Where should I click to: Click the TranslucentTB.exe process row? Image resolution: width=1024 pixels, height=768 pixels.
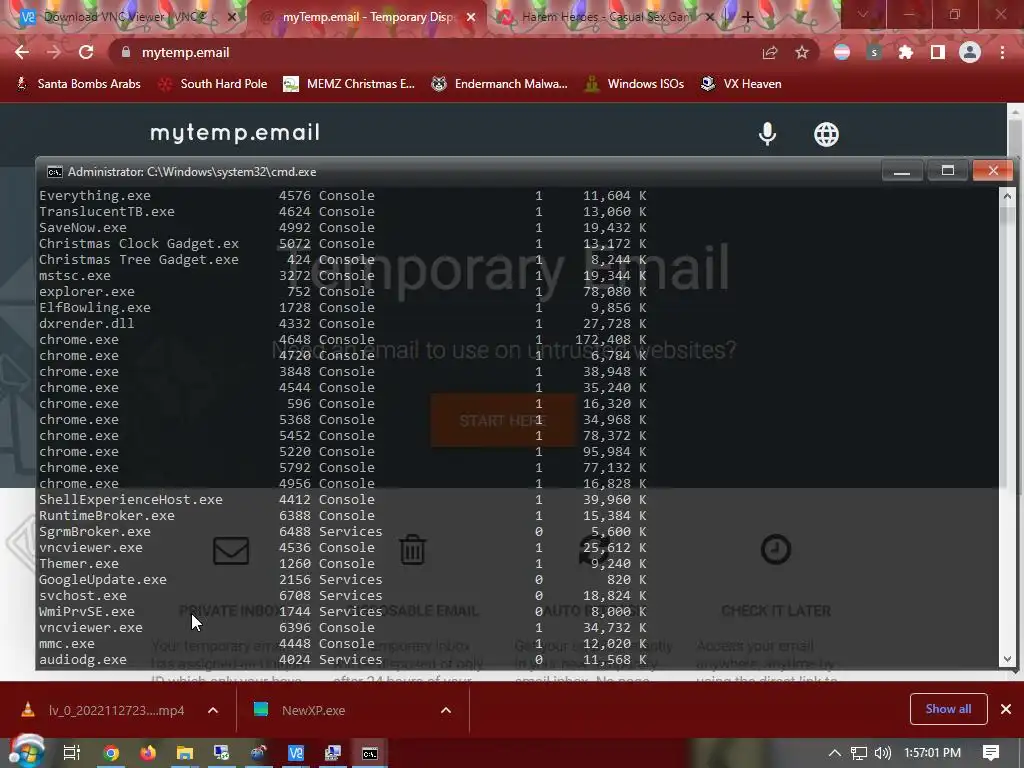click(343, 212)
